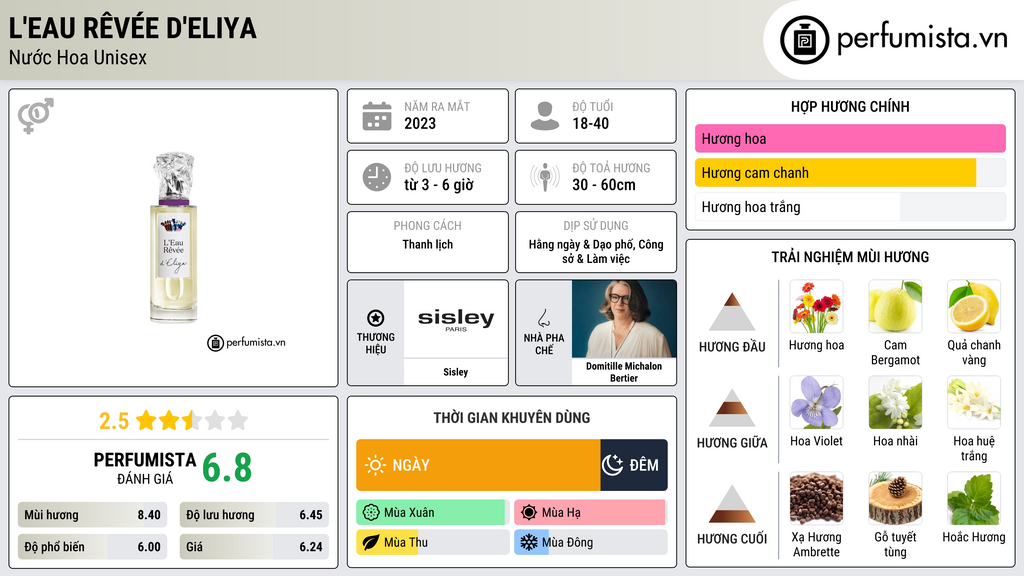This screenshot has width=1024, height=576.
Task: Click the snowflake icon for Mùa Đông
Action: point(529,542)
